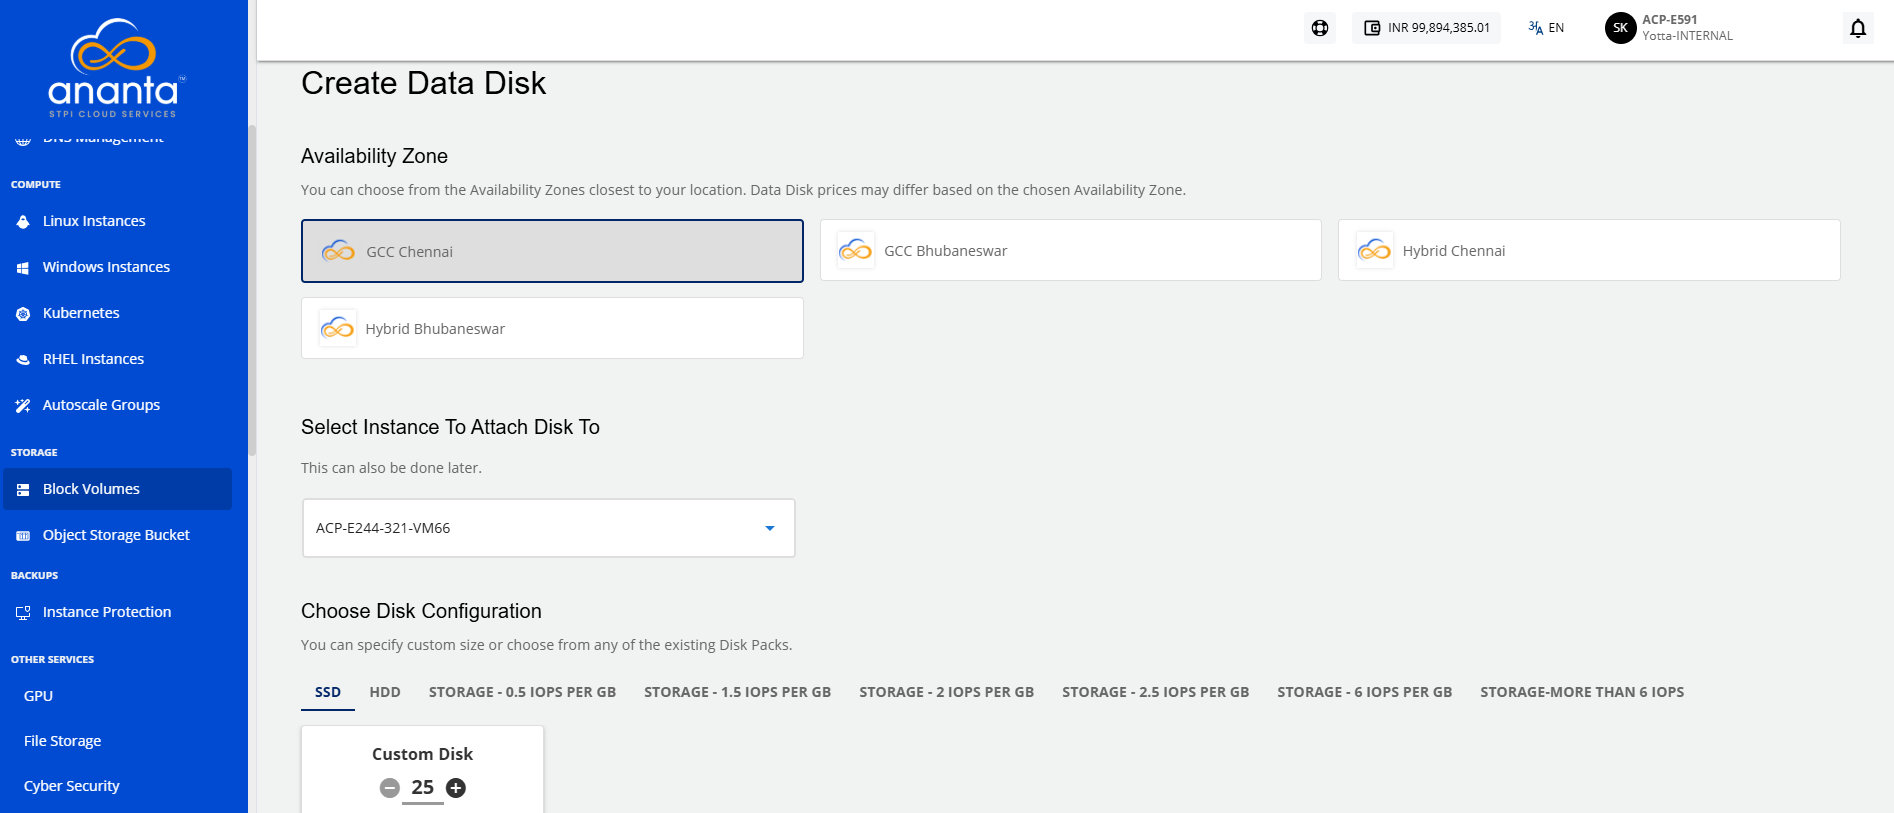The height and width of the screenshot is (813, 1894).
Task: Select Hybrid Chennai availability zone
Action: point(1589,250)
